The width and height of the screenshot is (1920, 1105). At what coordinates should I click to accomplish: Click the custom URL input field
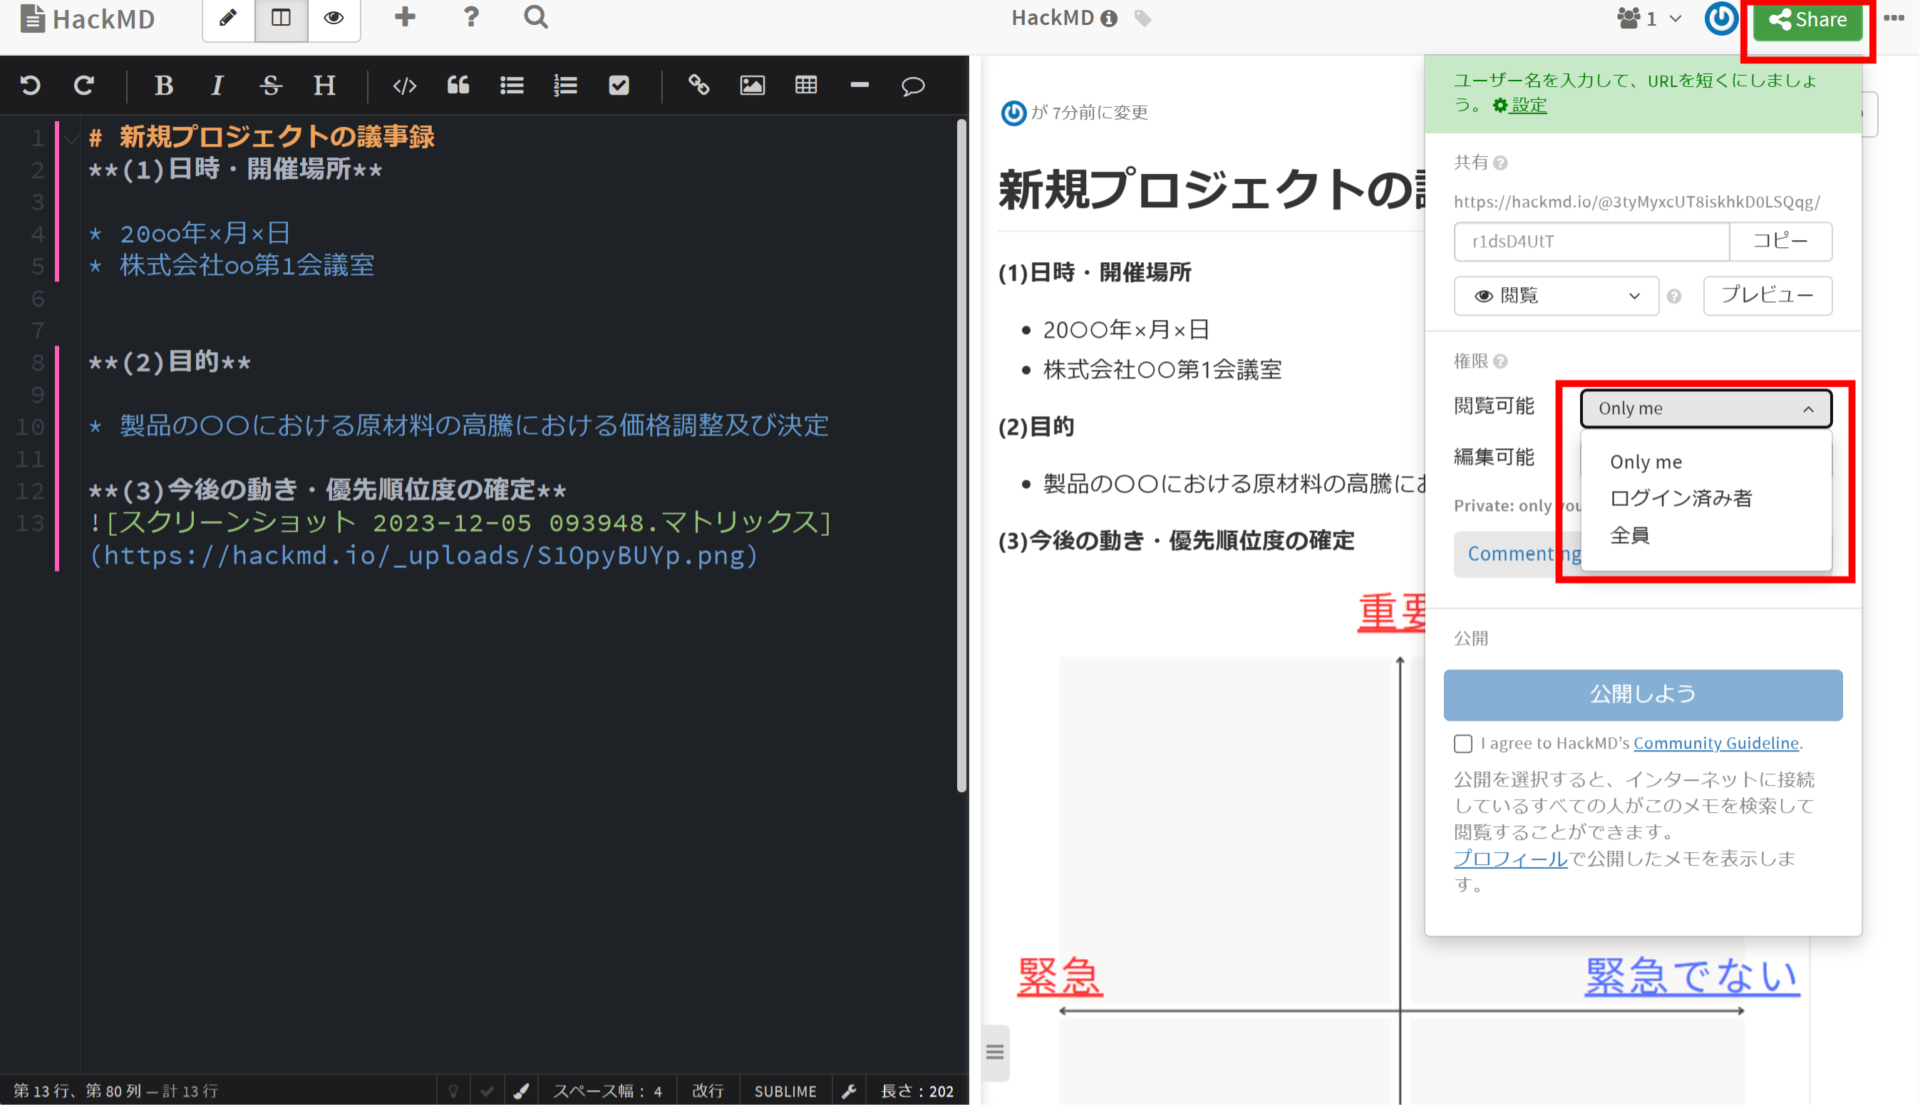1591,242
